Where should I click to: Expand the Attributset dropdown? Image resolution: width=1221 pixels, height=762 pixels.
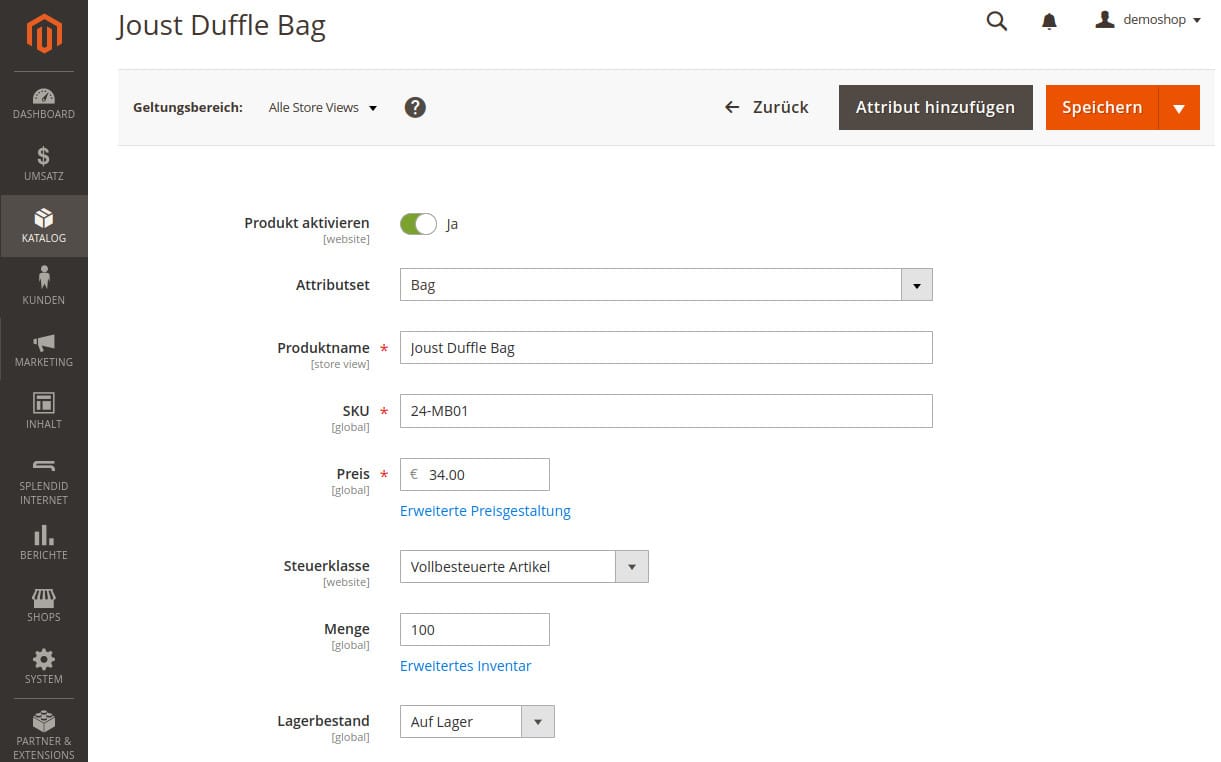(x=916, y=285)
